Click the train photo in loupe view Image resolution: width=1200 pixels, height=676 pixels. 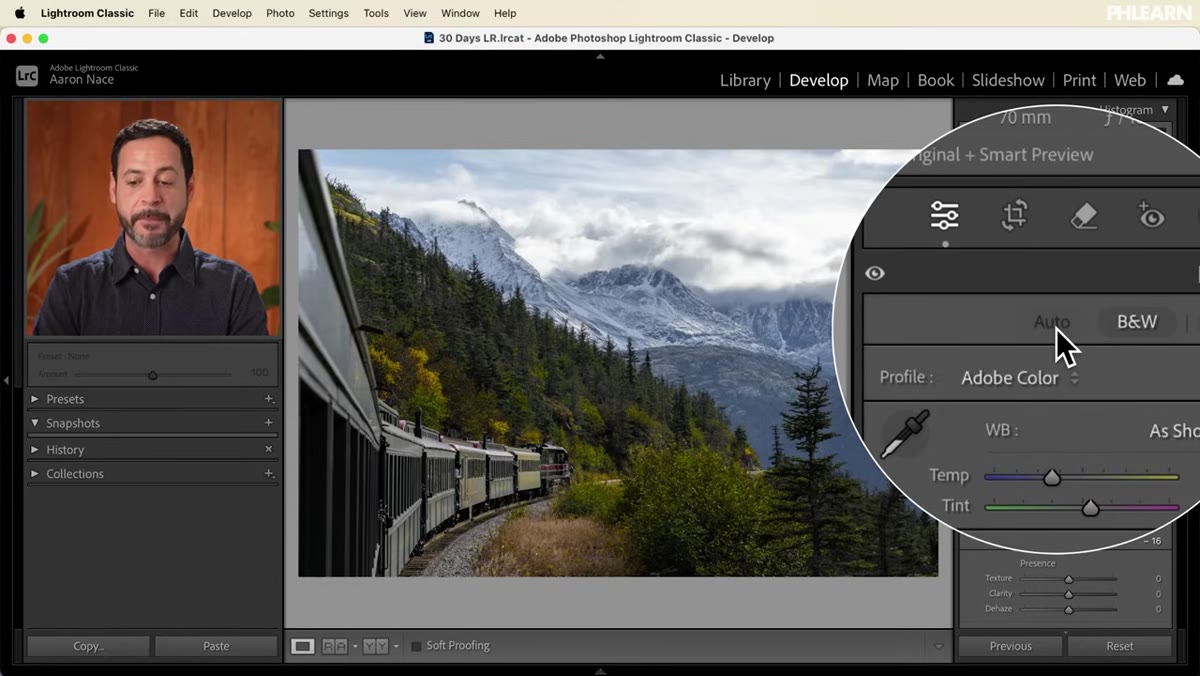point(618,363)
